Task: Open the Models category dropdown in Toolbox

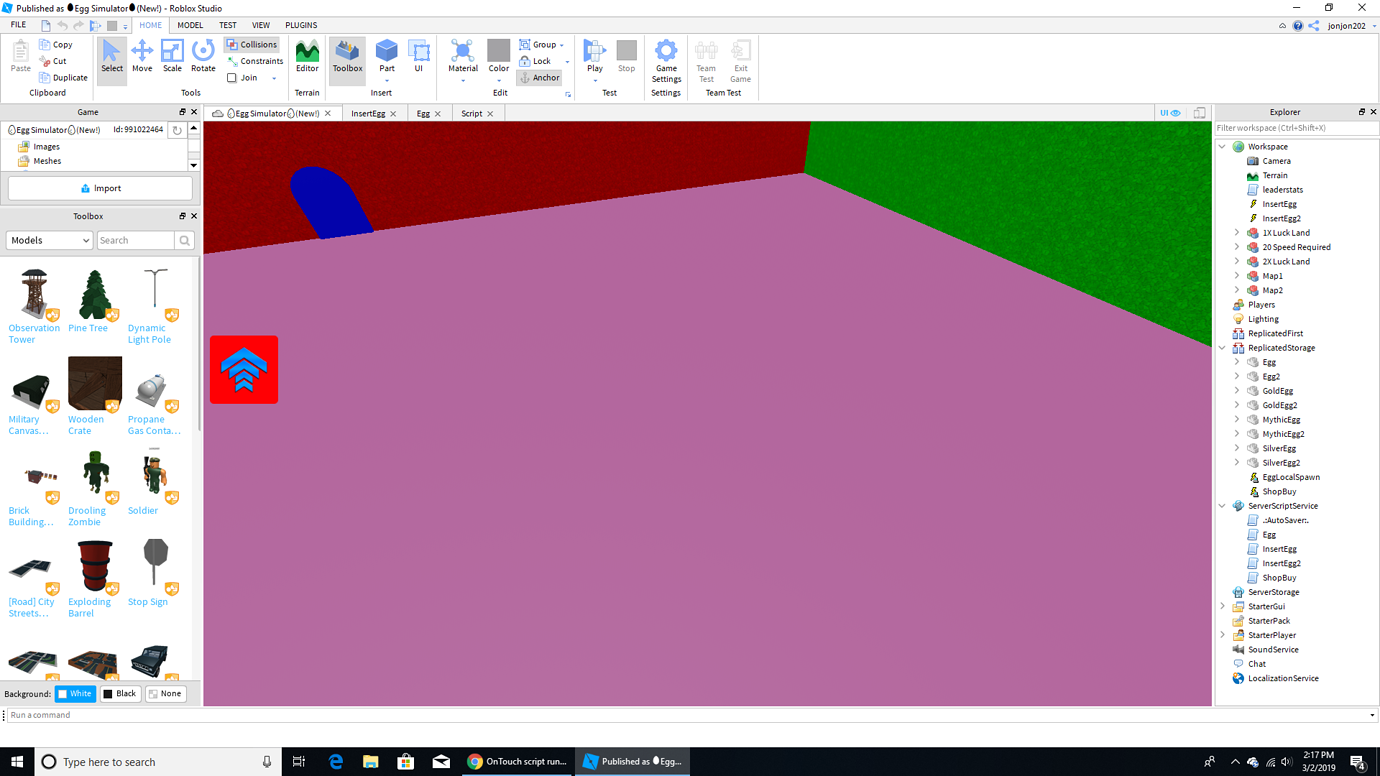Action: coord(48,240)
